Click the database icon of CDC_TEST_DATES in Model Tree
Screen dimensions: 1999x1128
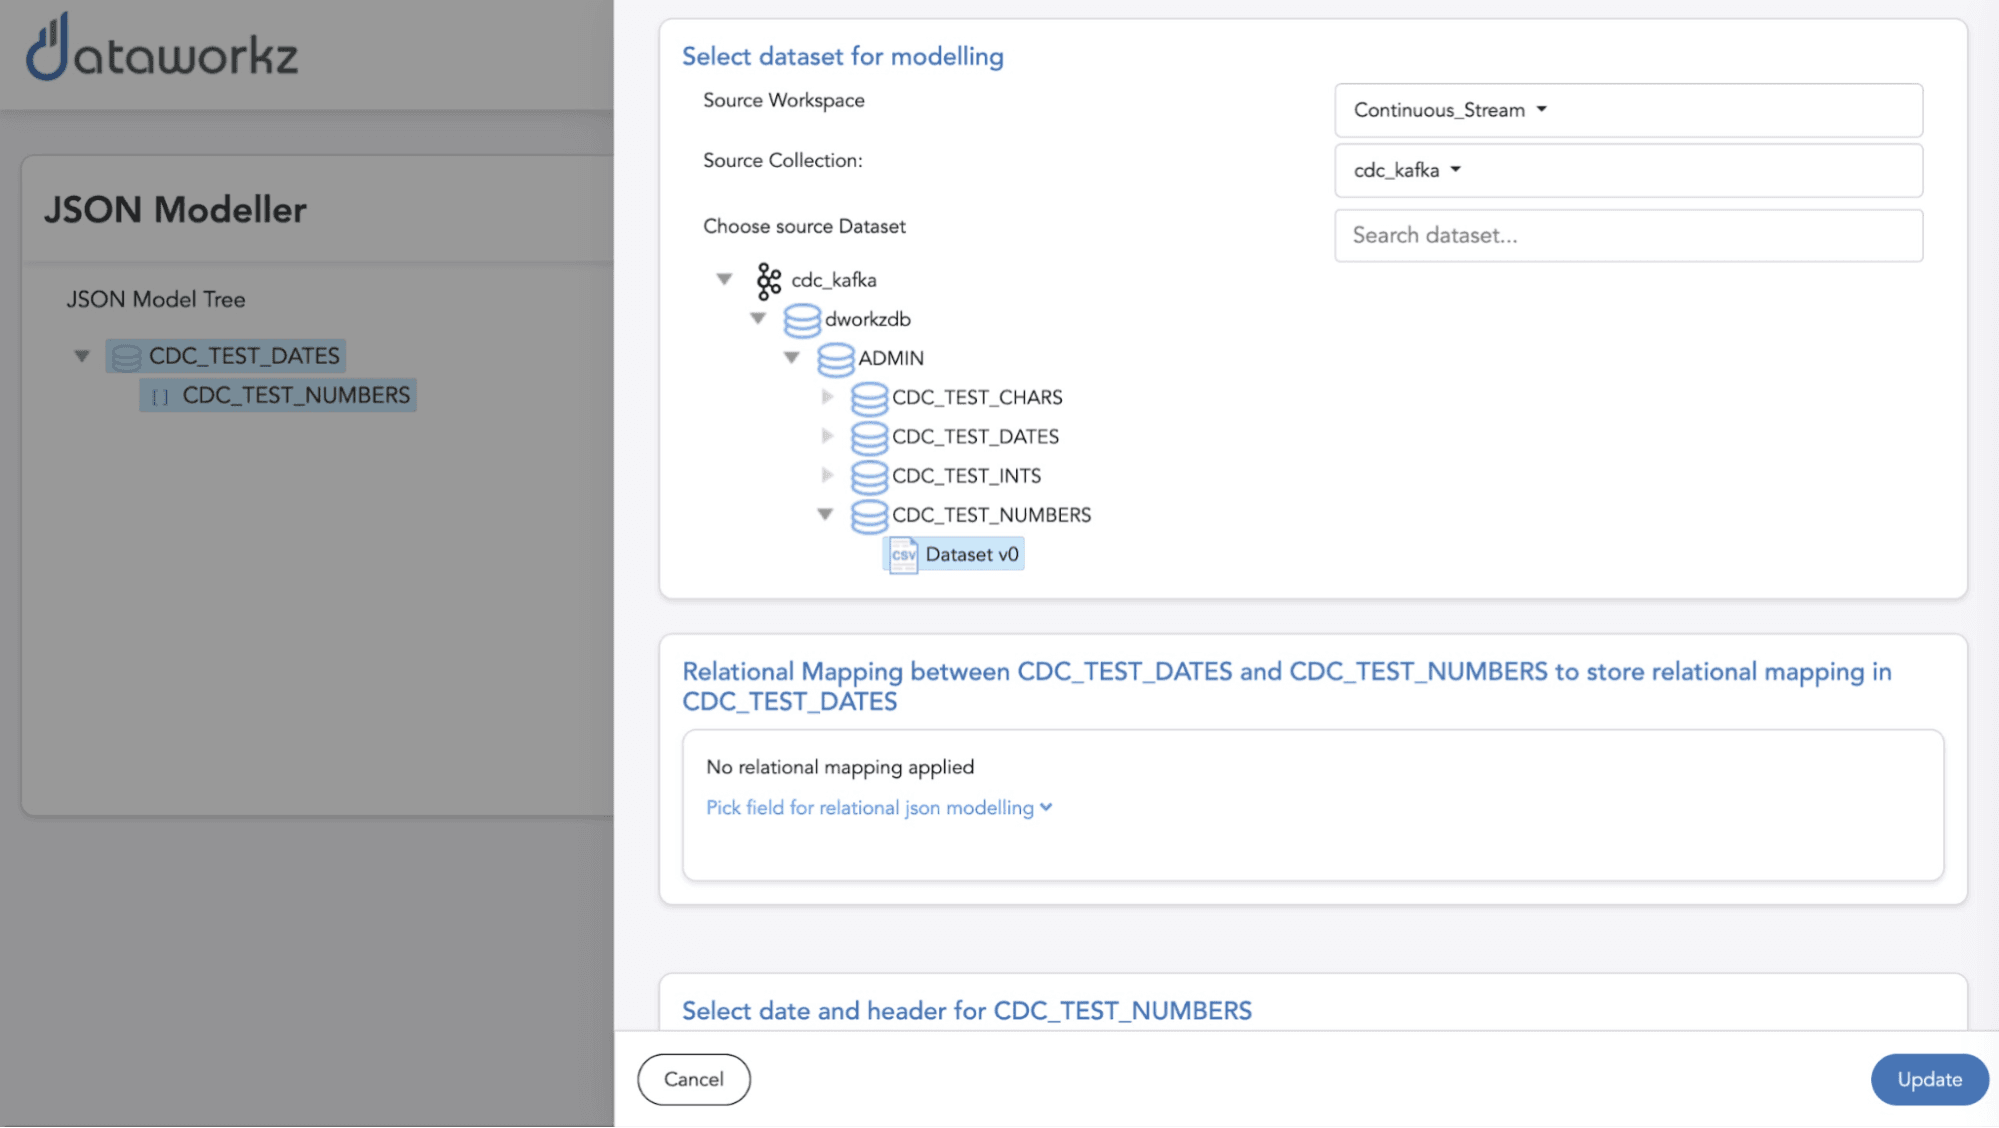(x=126, y=357)
